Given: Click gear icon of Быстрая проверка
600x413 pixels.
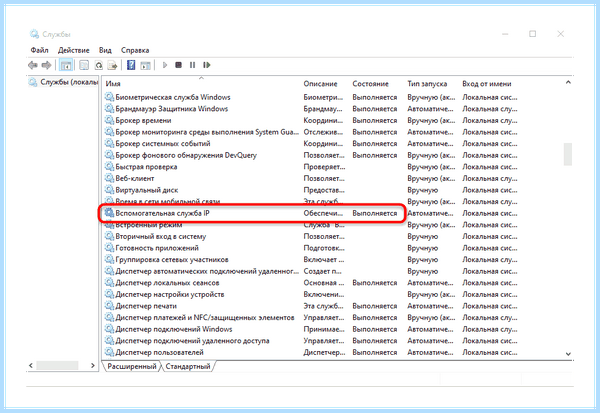Looking at the screenshot, I should coord(109,167).
